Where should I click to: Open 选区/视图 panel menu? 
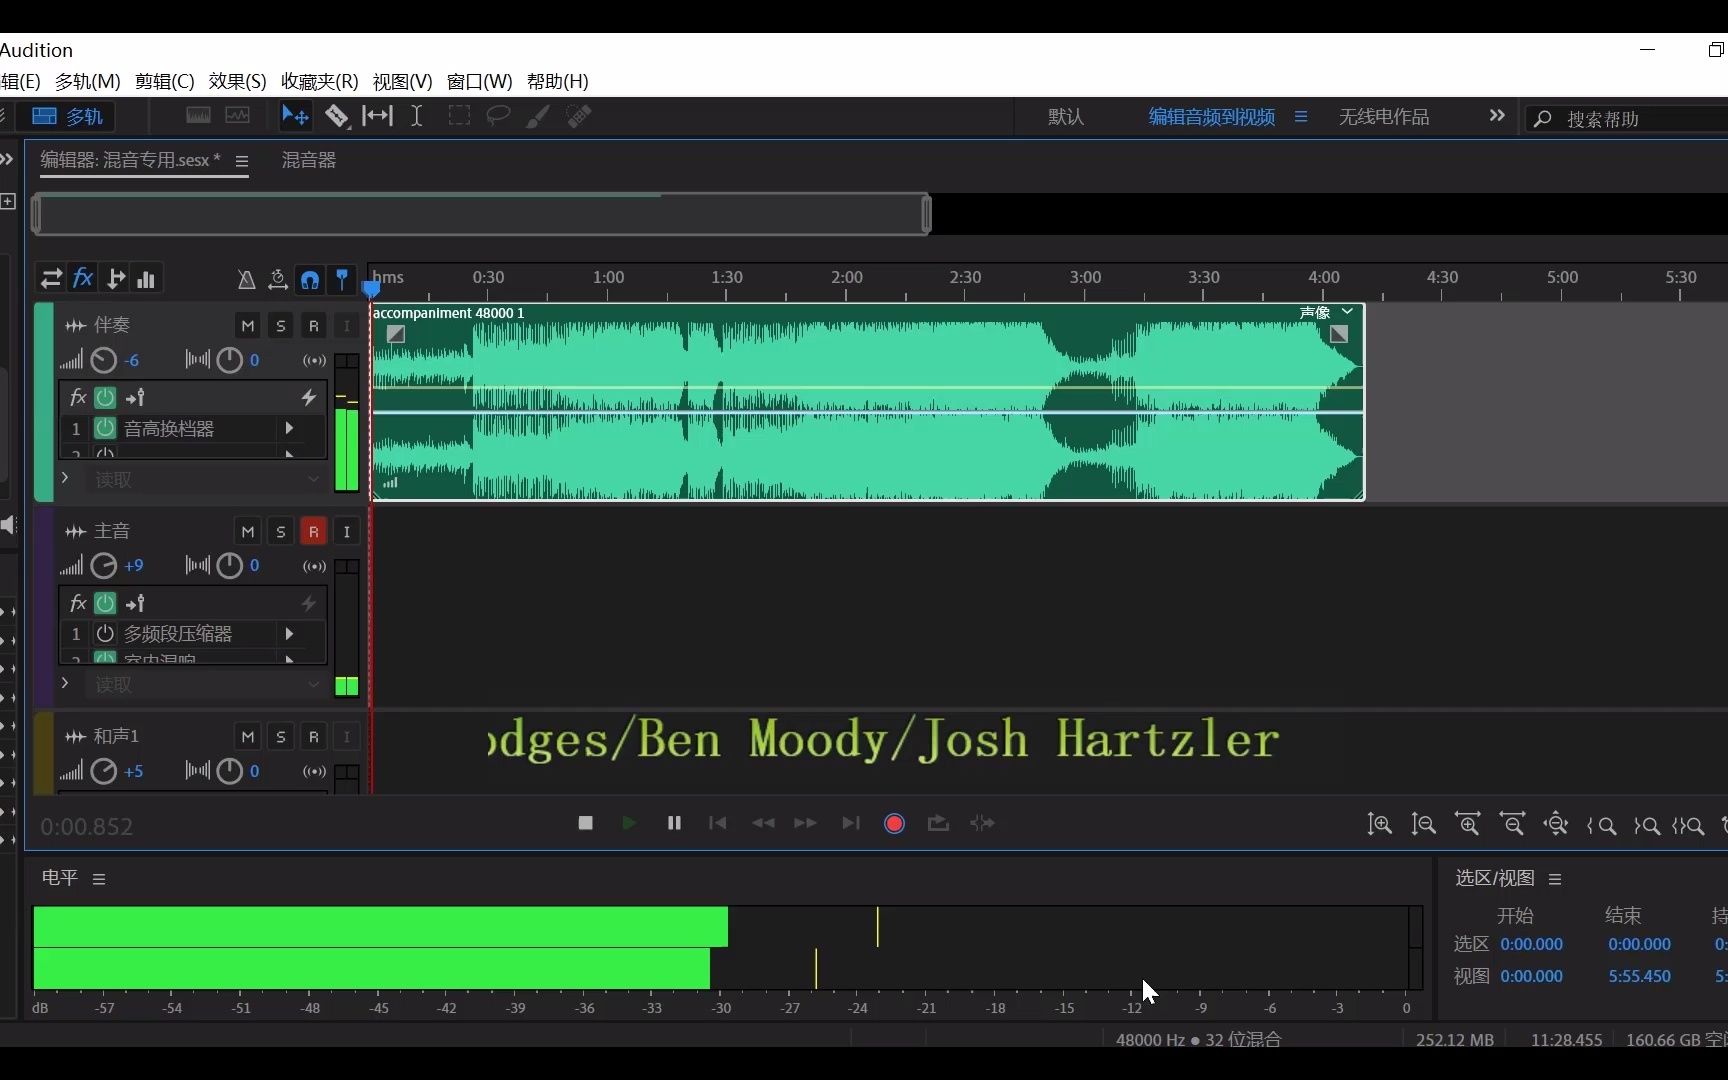(x=1555, y=879)
